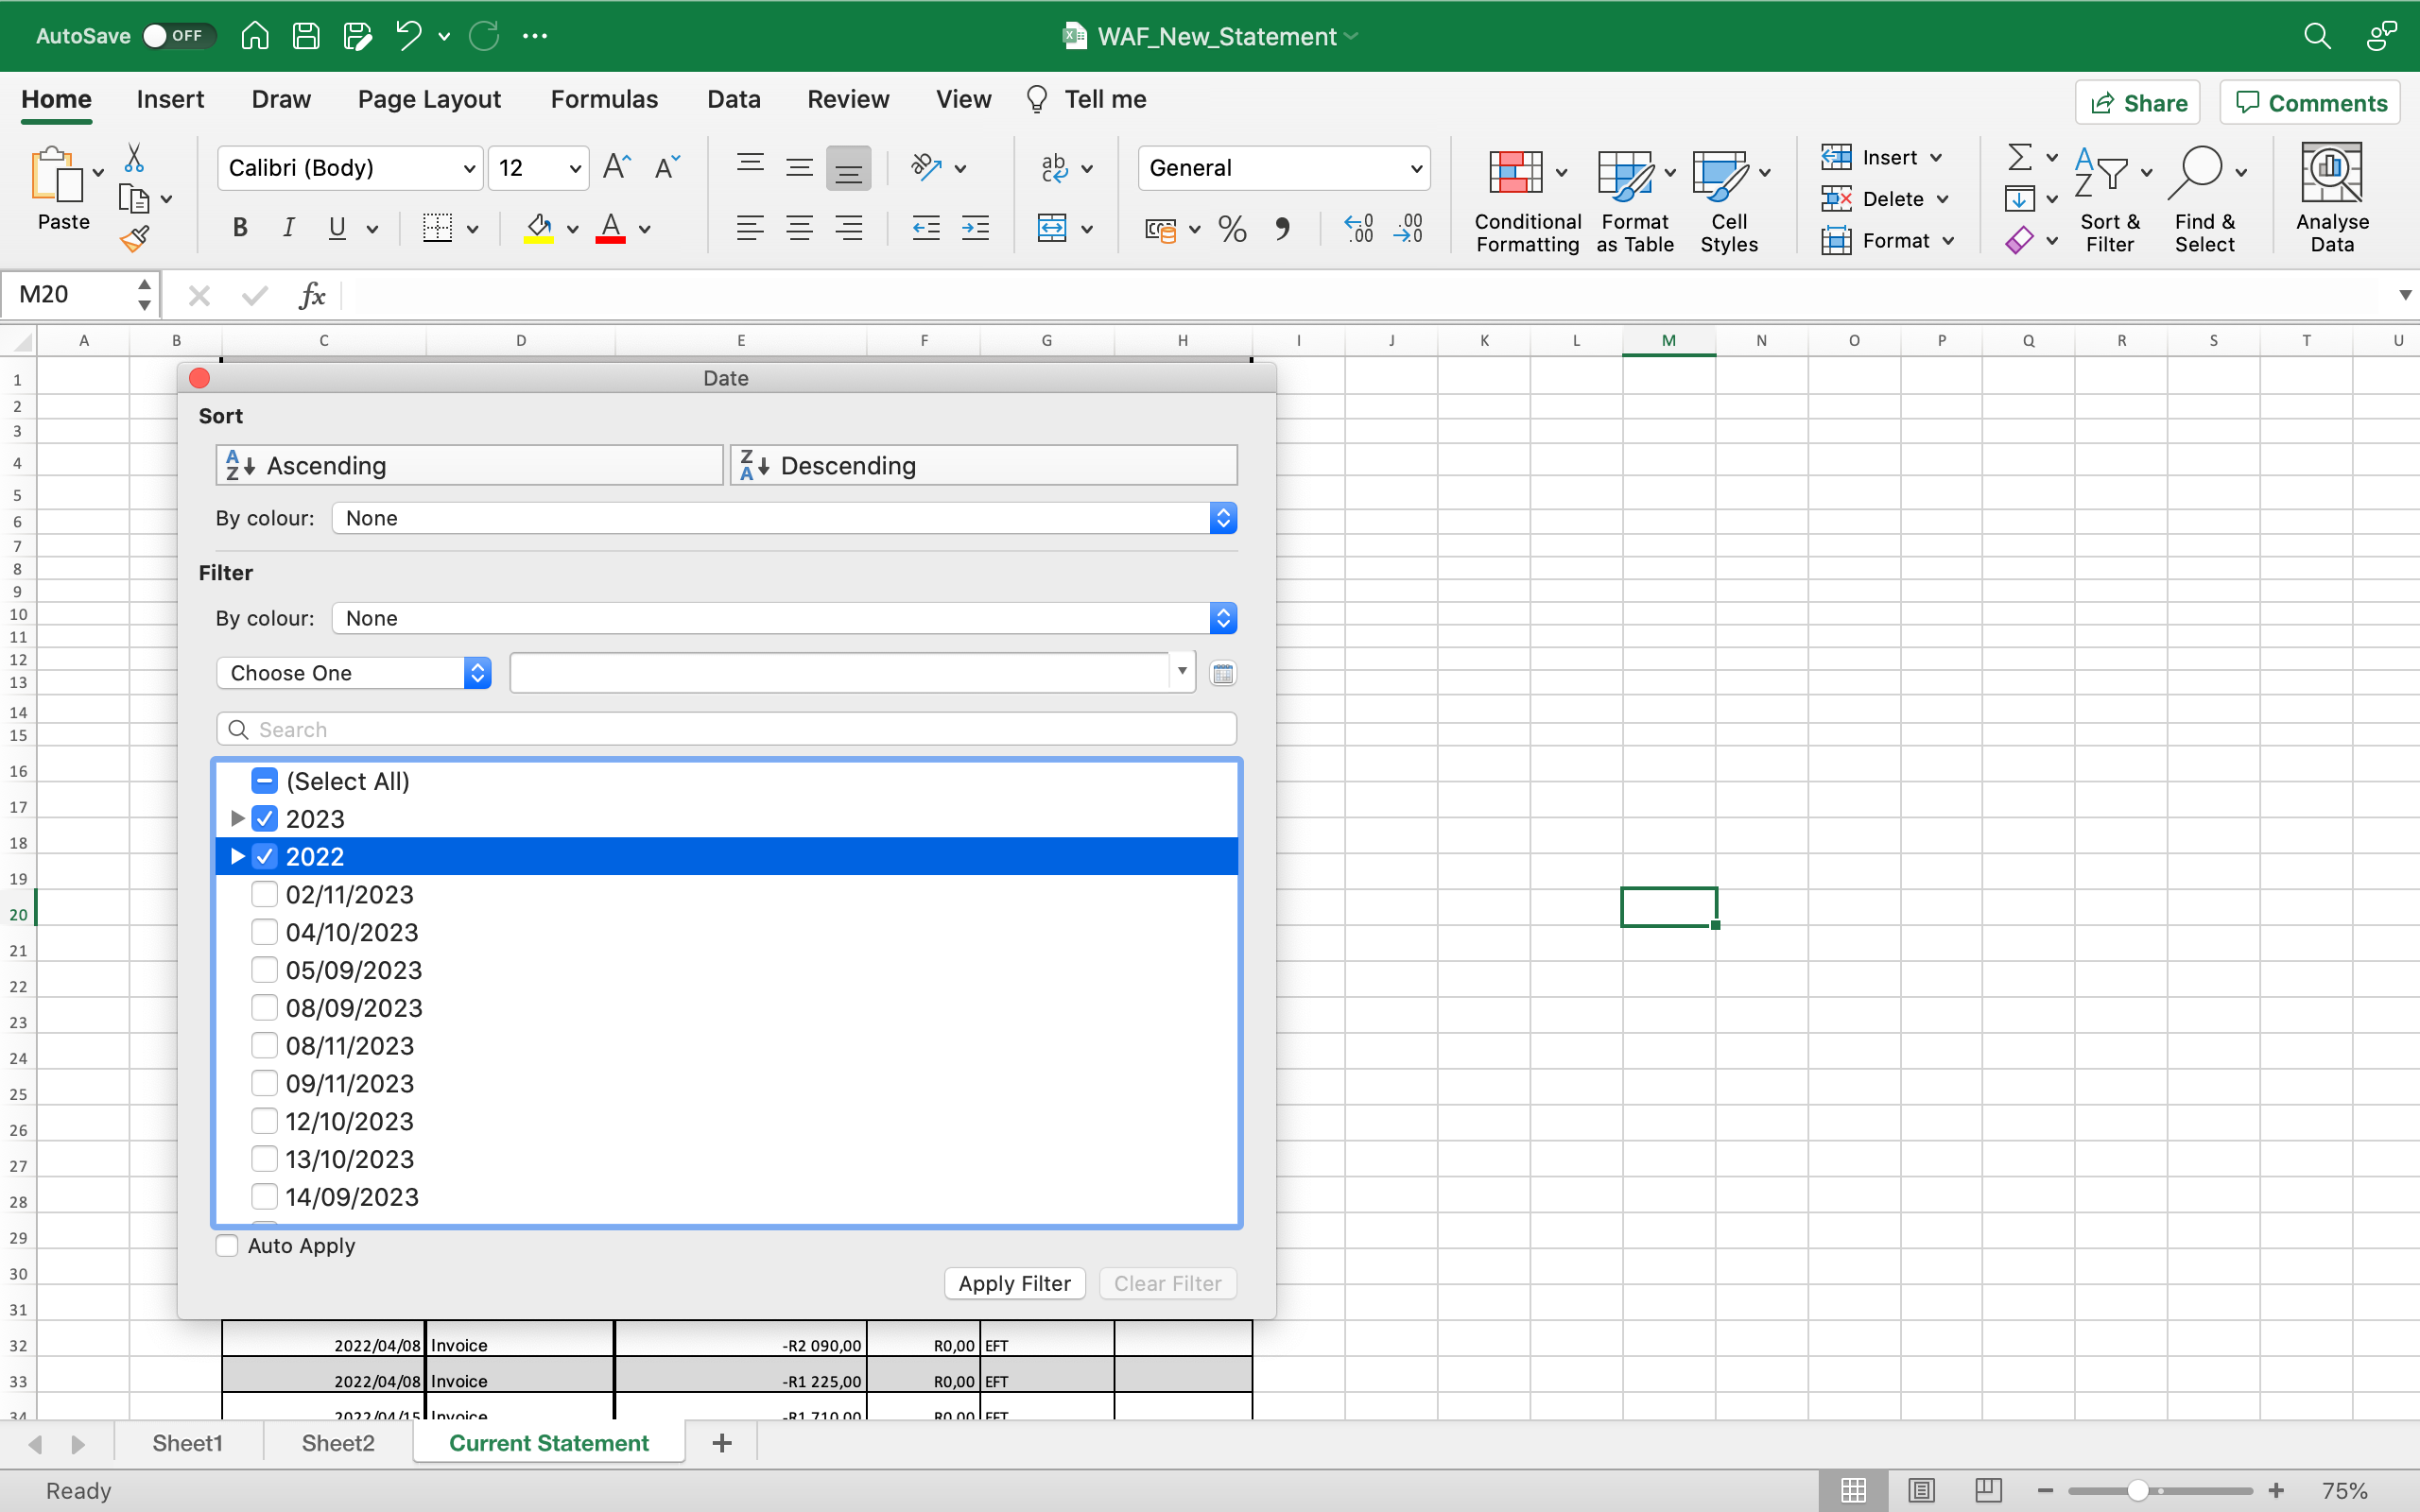Click the Bold formatting icon
Screen dimensions: 2420x1512
click(x=240, y=228)
